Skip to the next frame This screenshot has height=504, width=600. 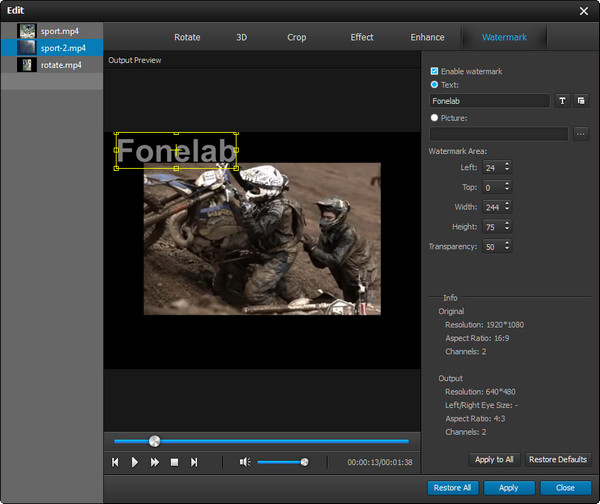[194, 462]
